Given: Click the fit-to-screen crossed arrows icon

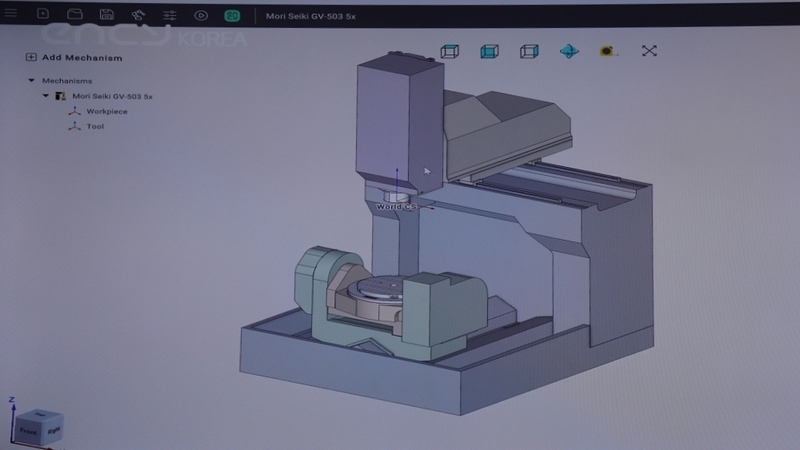Looking at the screenshot, I should (x=649, y=51).
